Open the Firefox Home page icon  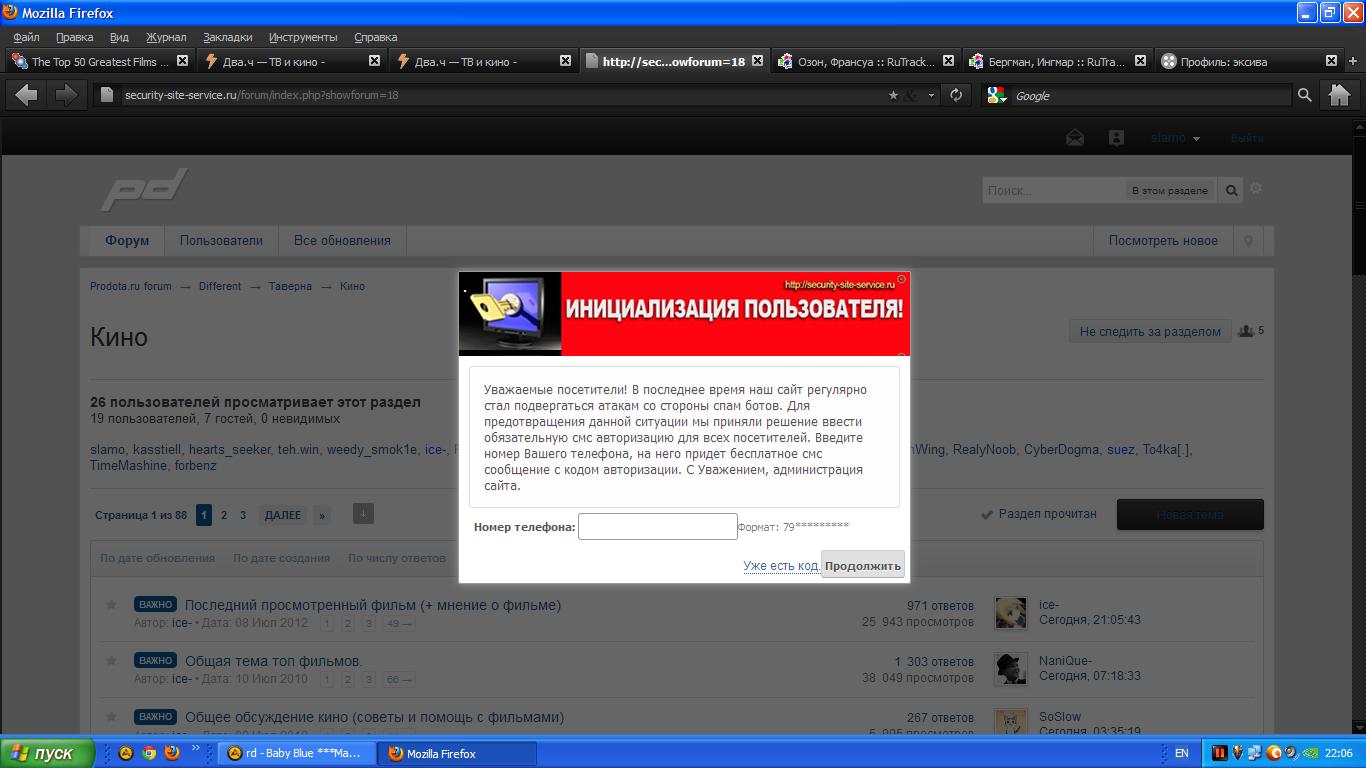tap(1339, 95)
